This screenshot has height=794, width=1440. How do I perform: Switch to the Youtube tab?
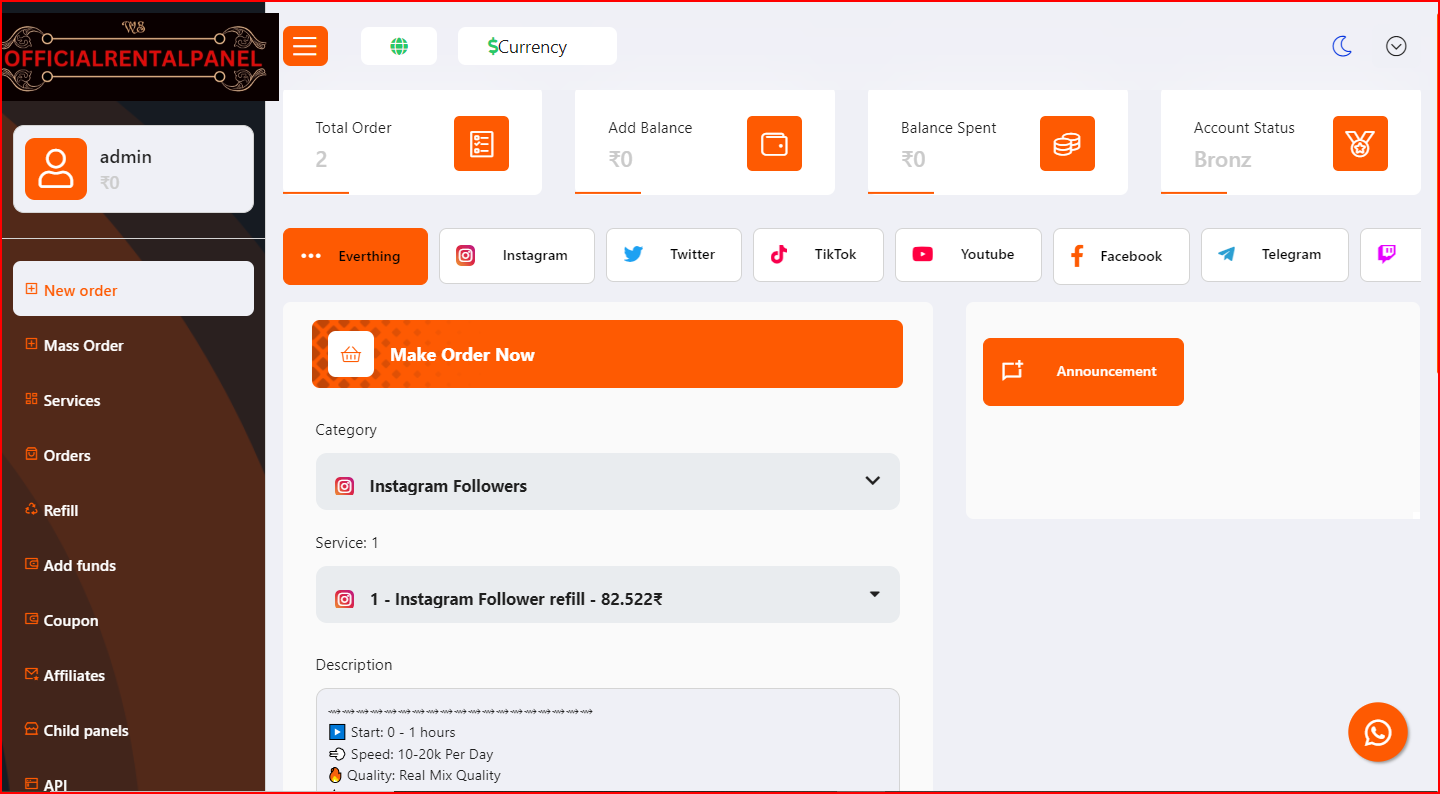968,255
